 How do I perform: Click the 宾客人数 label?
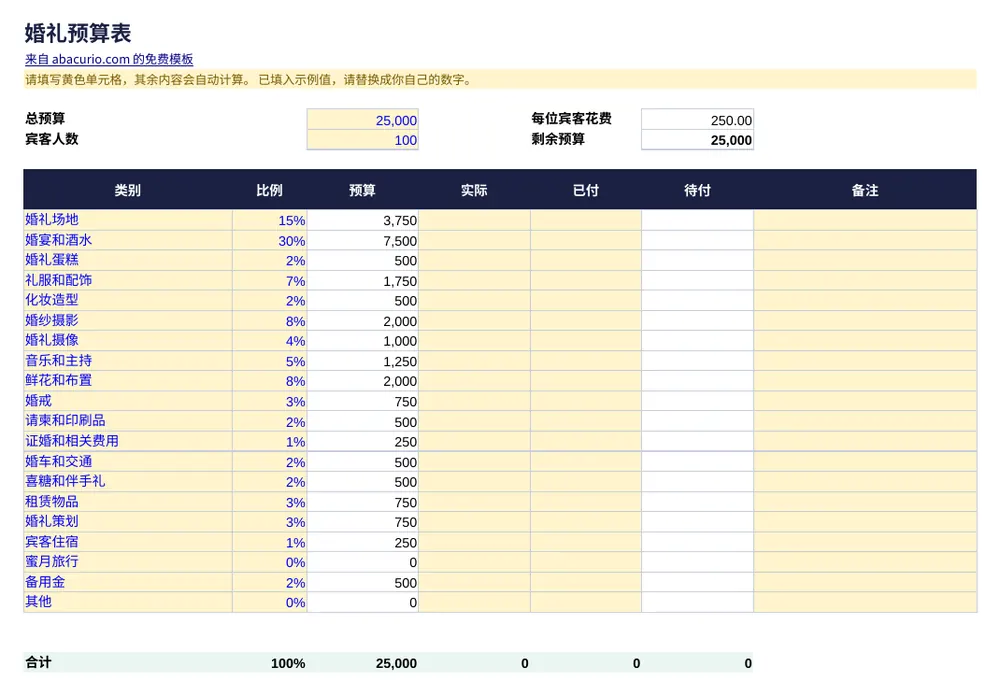(x=52, y=139)
